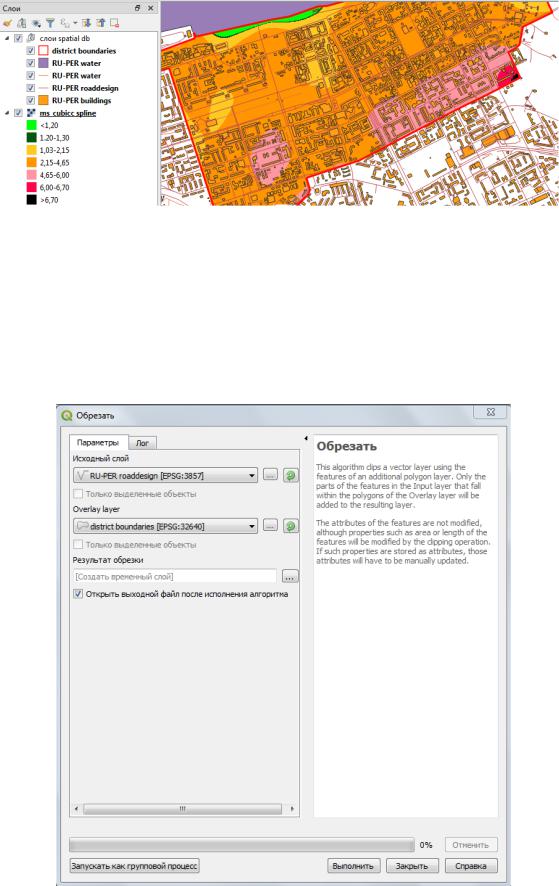Click the Результат обрезки output field
The image size is (559, 886).
click(175, 576)
